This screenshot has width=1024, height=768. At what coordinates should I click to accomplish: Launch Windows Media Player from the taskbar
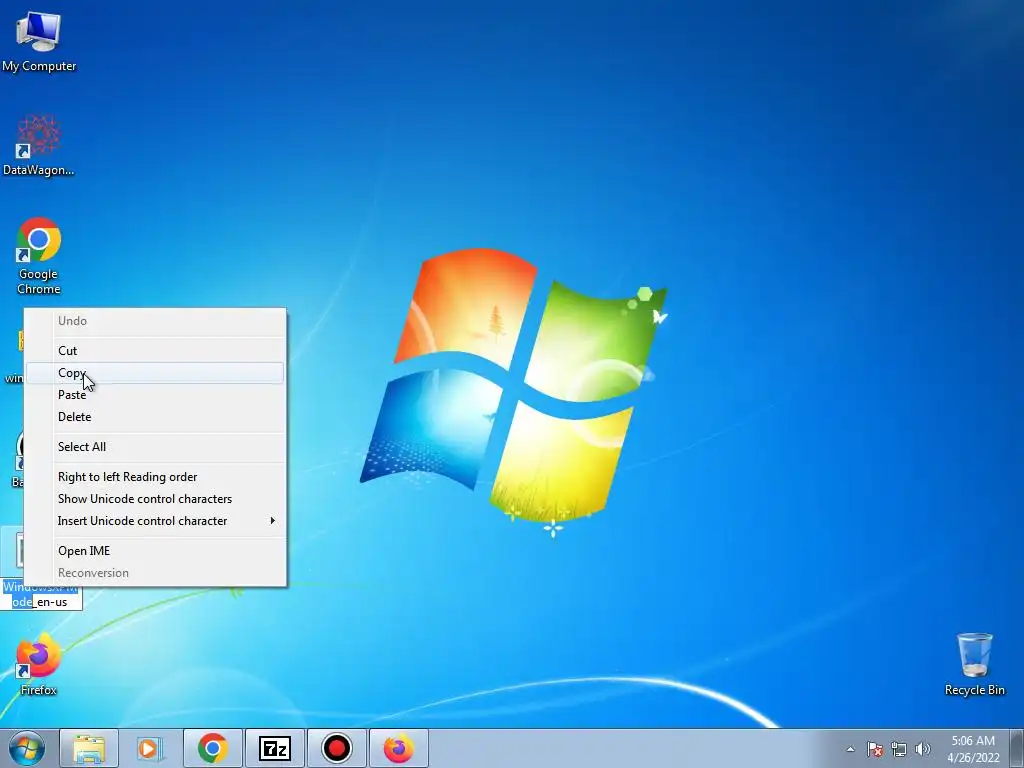[150, 748]
